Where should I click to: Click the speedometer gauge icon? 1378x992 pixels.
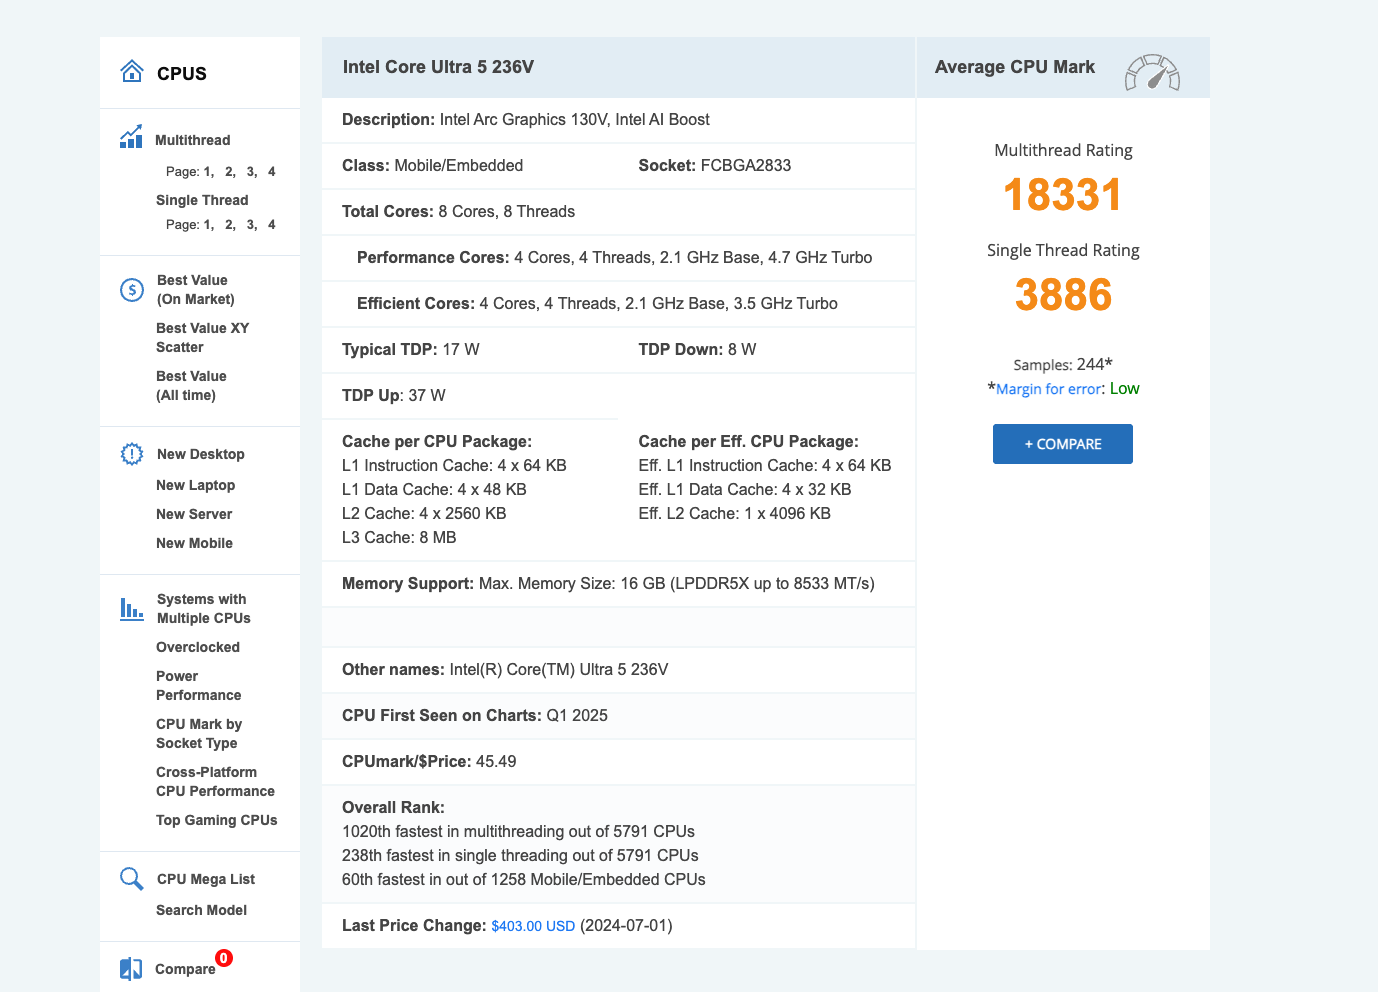click(x=1152, y=73)
